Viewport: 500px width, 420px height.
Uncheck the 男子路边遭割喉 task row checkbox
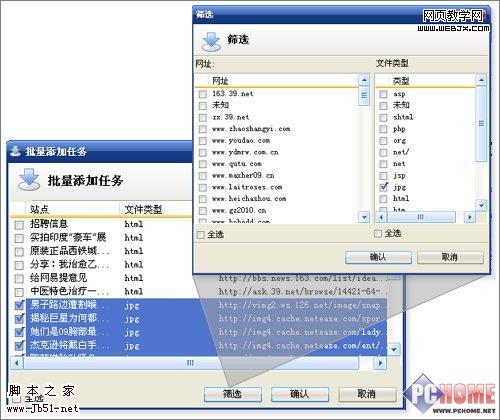[x=19, y=305]
